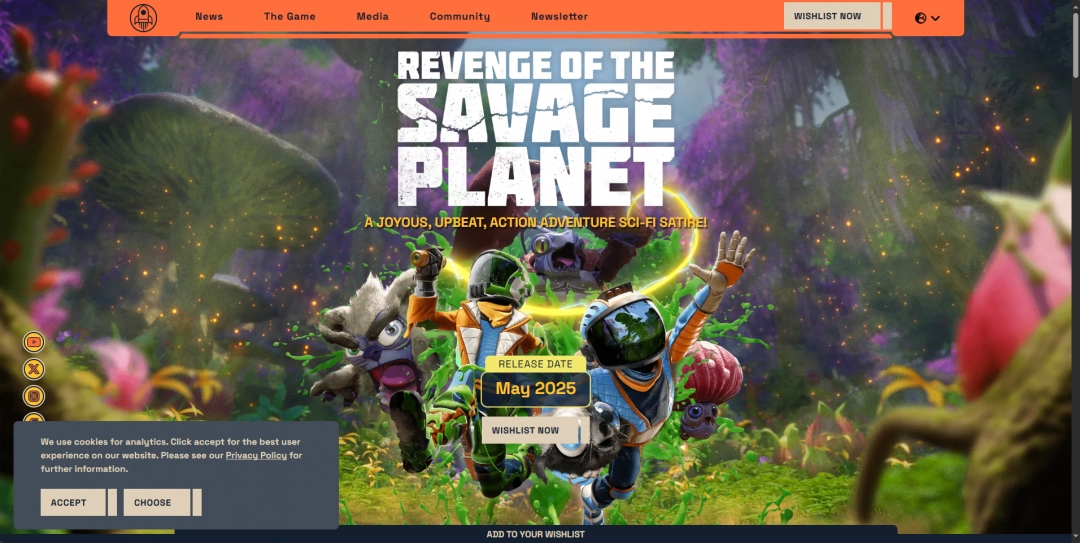This screenshot has width=1080, height=543.
Task: Open the Media menu item
Action: point(372,17)
